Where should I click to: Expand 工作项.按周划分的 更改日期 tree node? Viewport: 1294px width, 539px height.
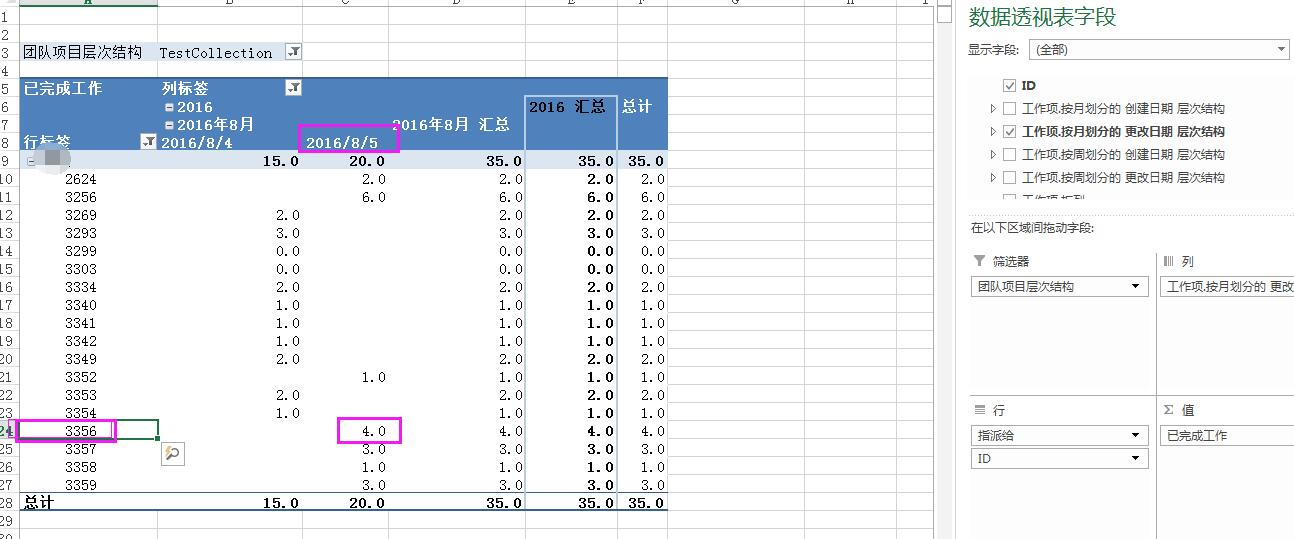(x=993, y=178)
